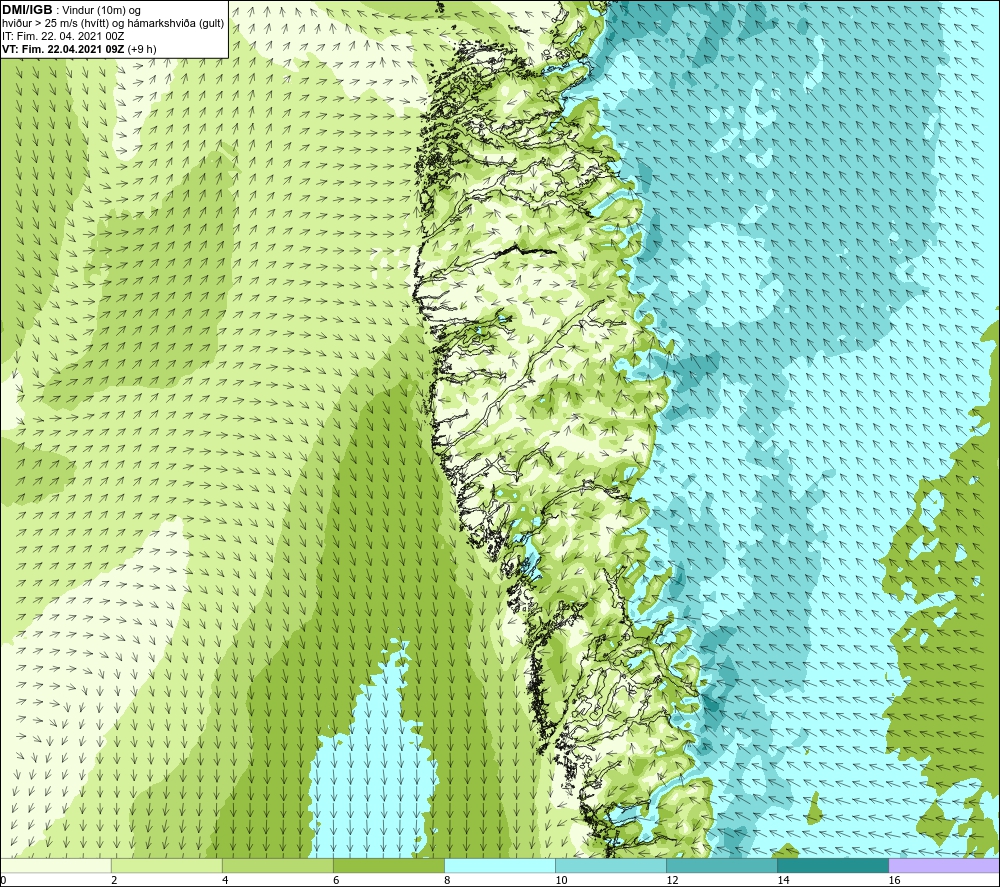Click the "VT: Fim. 22.04.2021 09Z" valid time
This screenshot has height=887, width=1000.
tap(64, 49)
